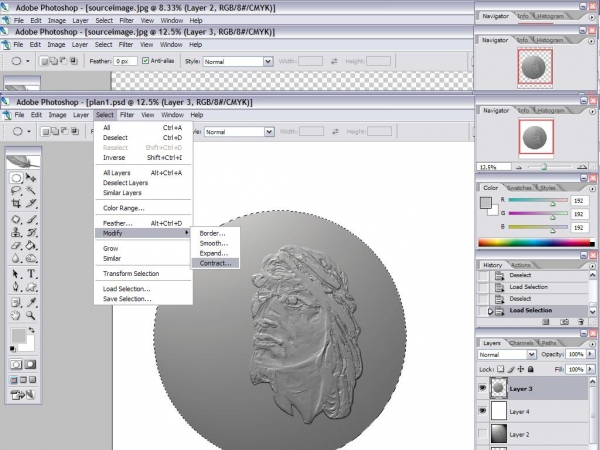Select the Type tool

click(31, 274)
